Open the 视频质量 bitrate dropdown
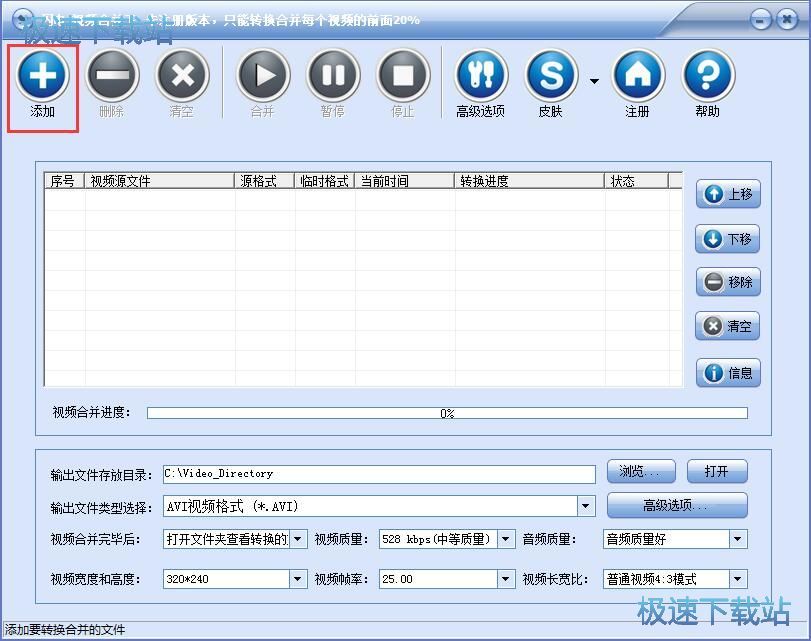 click(506, 540)
